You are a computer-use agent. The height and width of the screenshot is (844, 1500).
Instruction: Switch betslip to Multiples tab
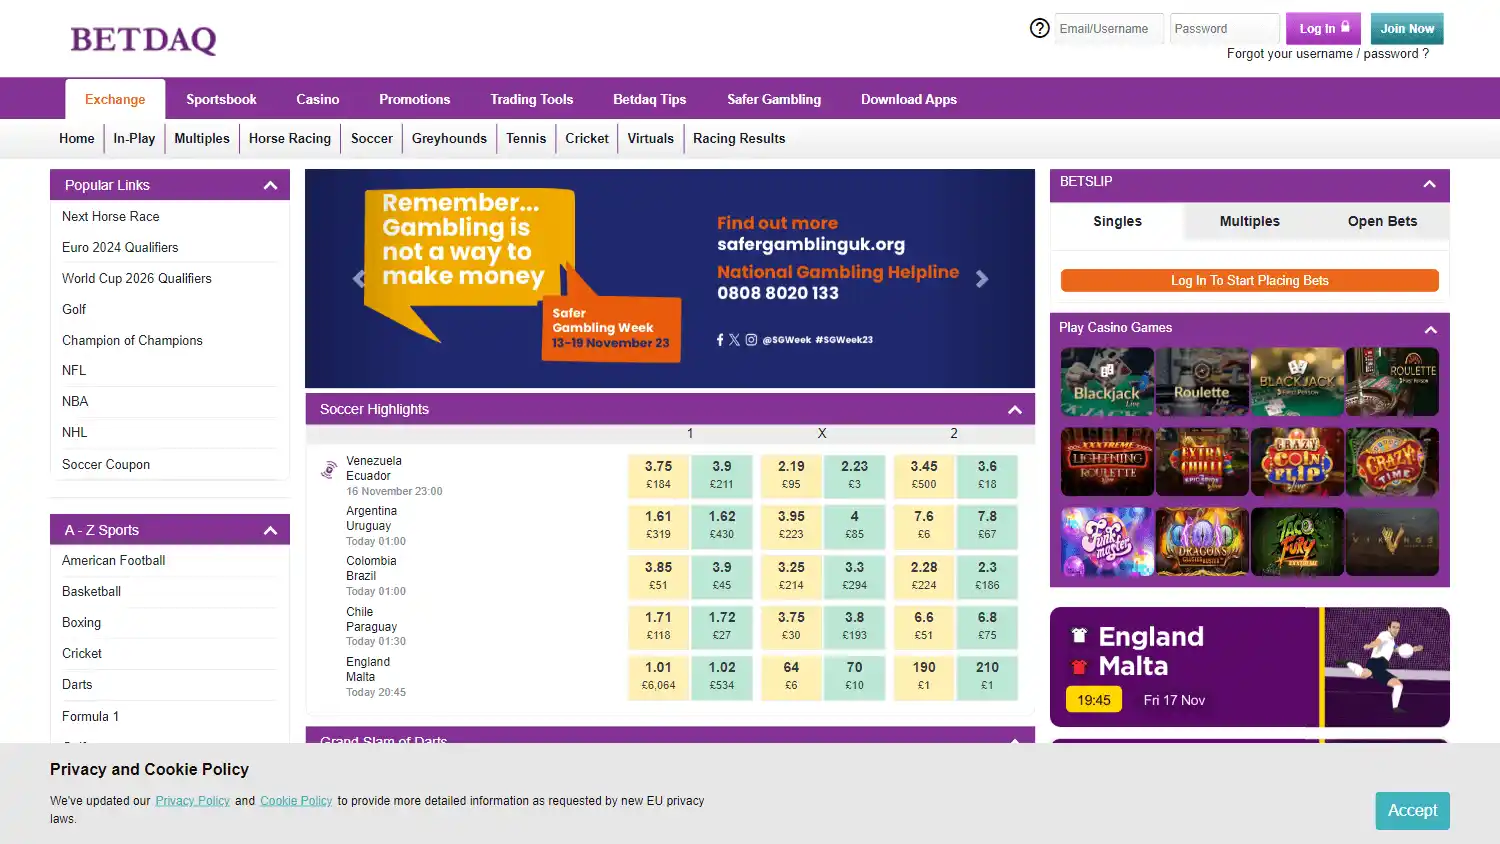[x=1249, y=221]
